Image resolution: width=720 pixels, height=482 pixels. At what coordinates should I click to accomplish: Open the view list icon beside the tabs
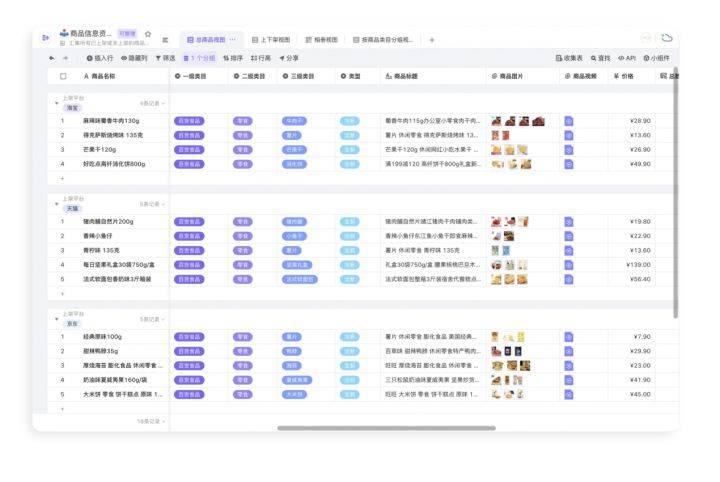(x=165, y=40)
